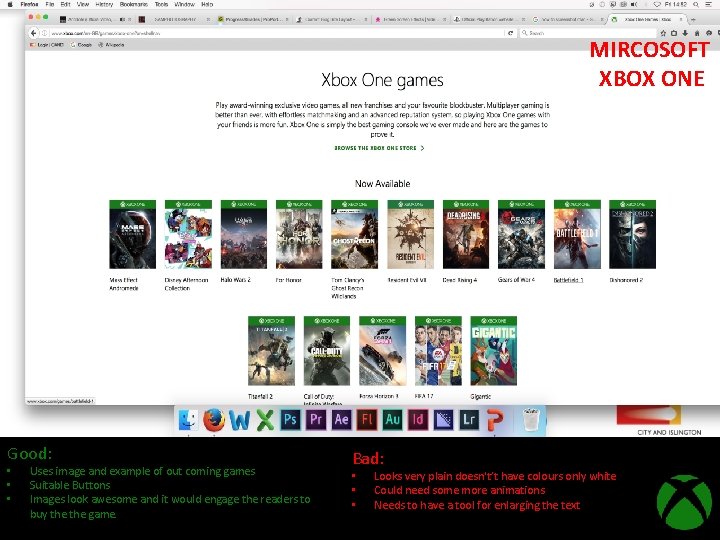The height and width of the screenshot is (540, 720).
Task: Go back with the Firefox back arrow
Action: (33, 33)
